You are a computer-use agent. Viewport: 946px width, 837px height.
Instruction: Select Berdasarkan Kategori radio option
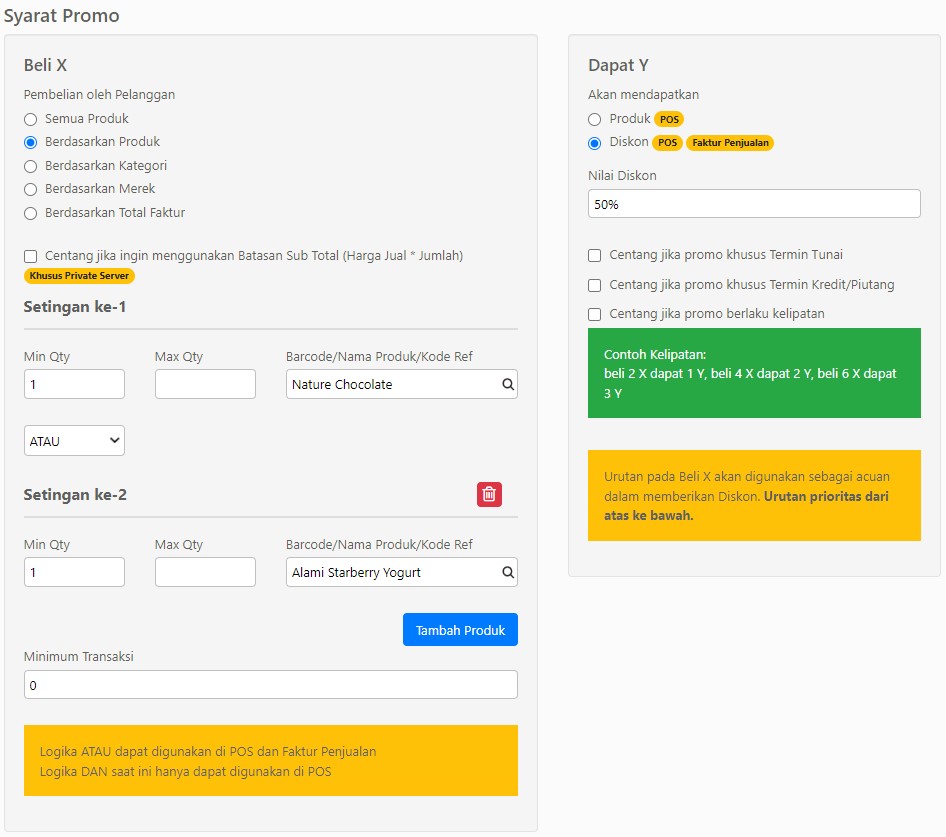(x=31, y=166)
